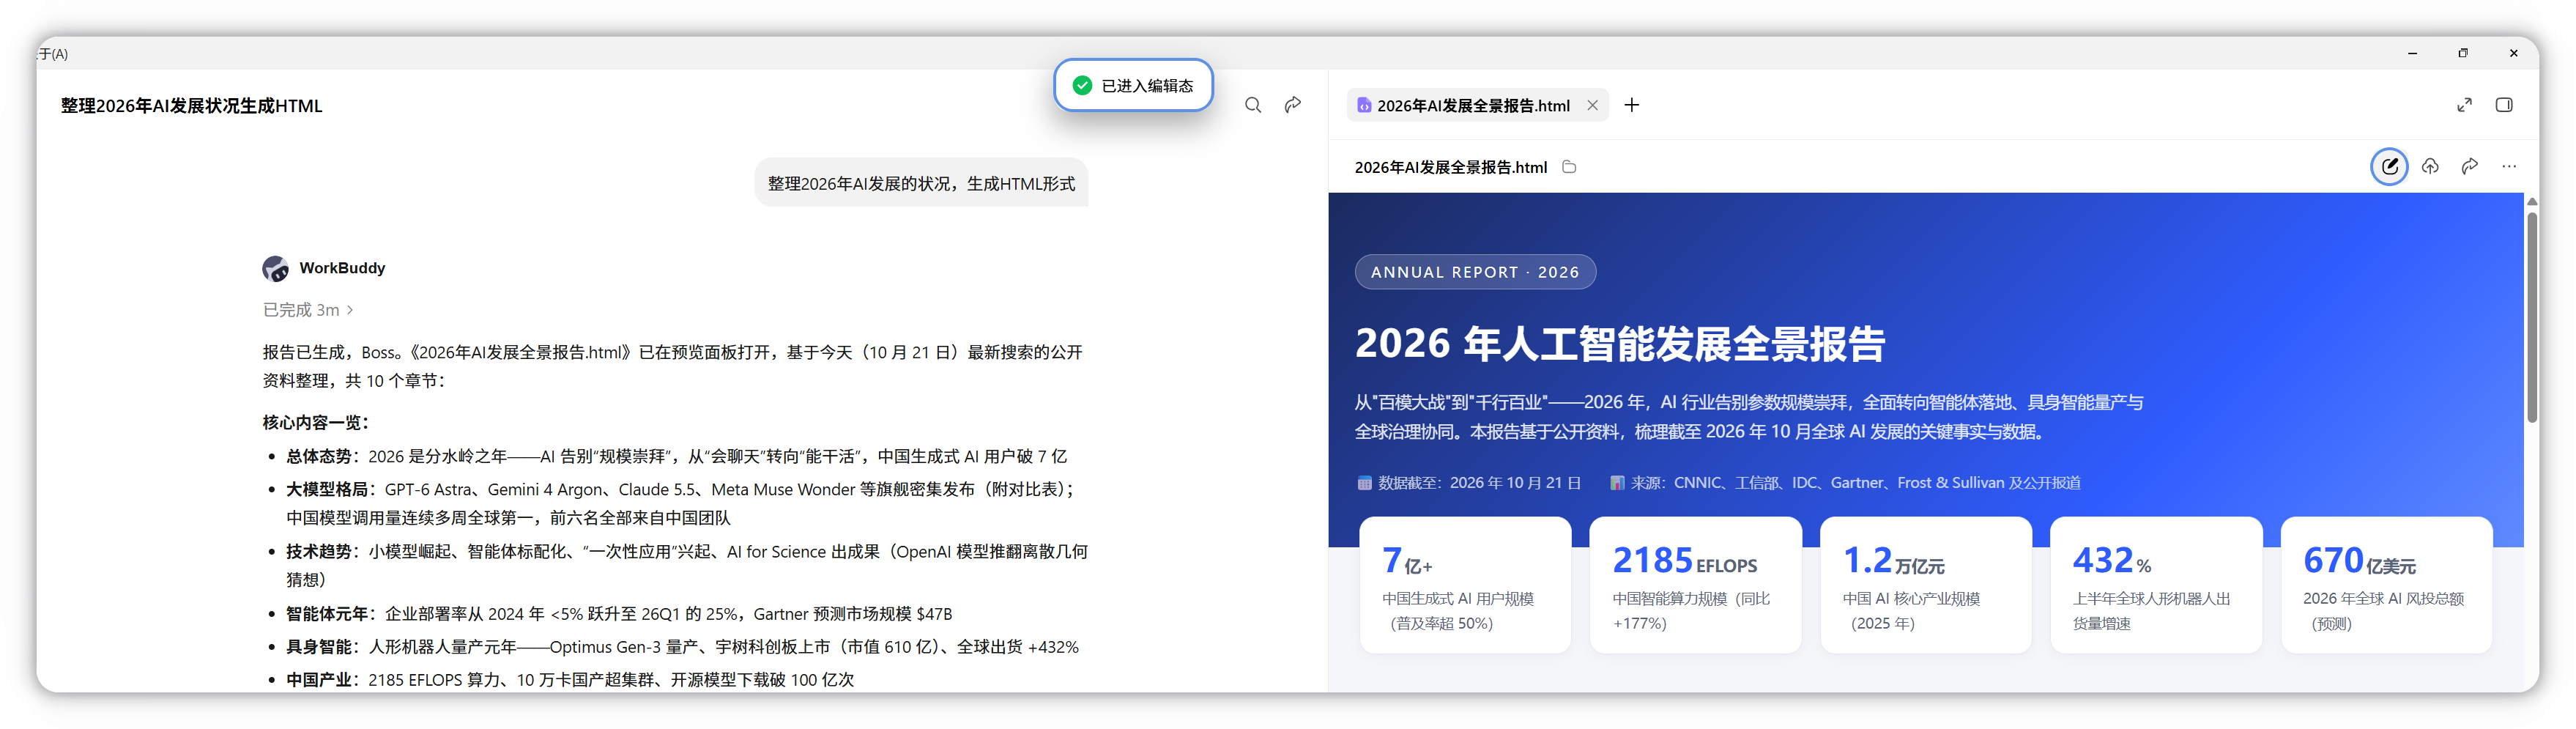This screenshot has height=729, width=2576.
Task: Close the application window
Action: coord(2513,53)
